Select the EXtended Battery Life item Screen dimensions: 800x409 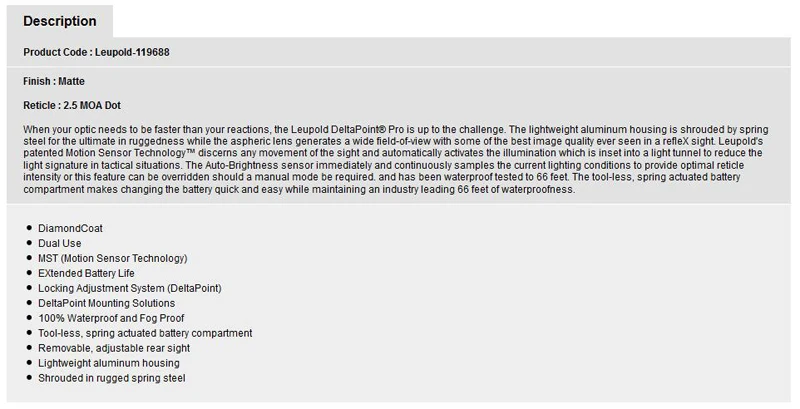[86, 273]
